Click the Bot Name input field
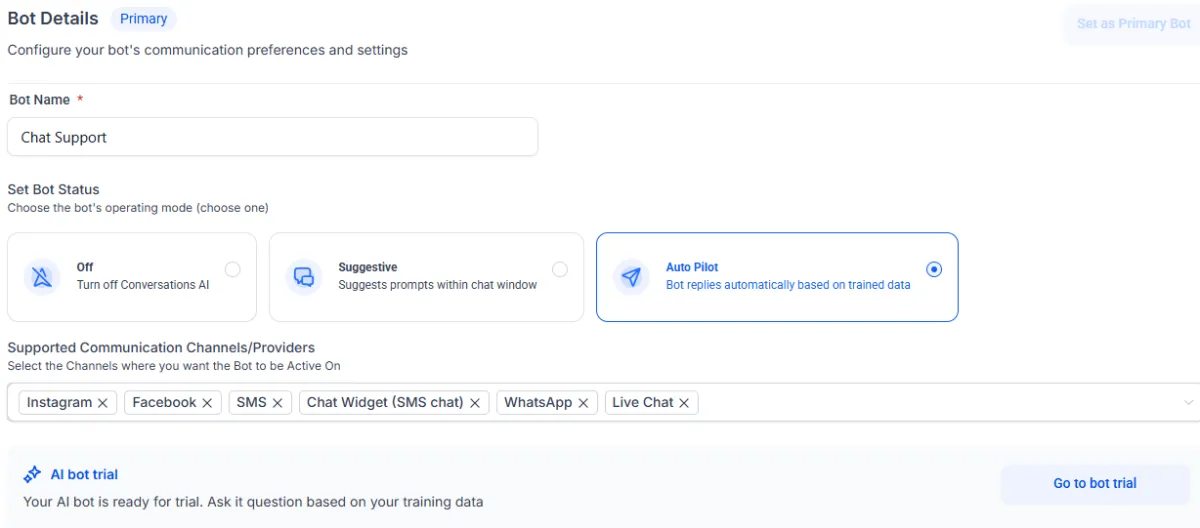This screenshot has width=1200, height=528. [272, 137]
